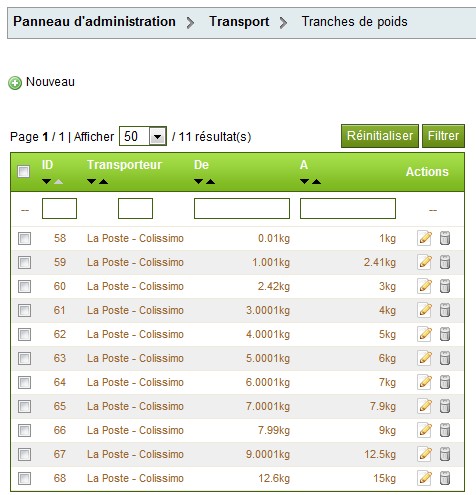This screenshot has height=495, width=476.
Task: Select checkbox for row ID 66
Action: pos(25,430)
